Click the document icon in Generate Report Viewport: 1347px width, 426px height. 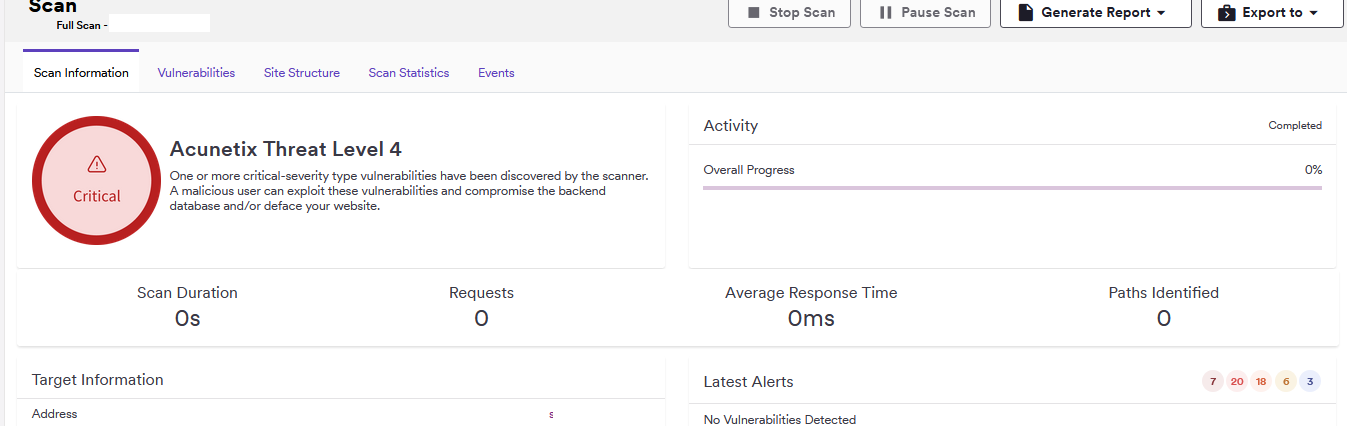click(x=1025, y=13)
